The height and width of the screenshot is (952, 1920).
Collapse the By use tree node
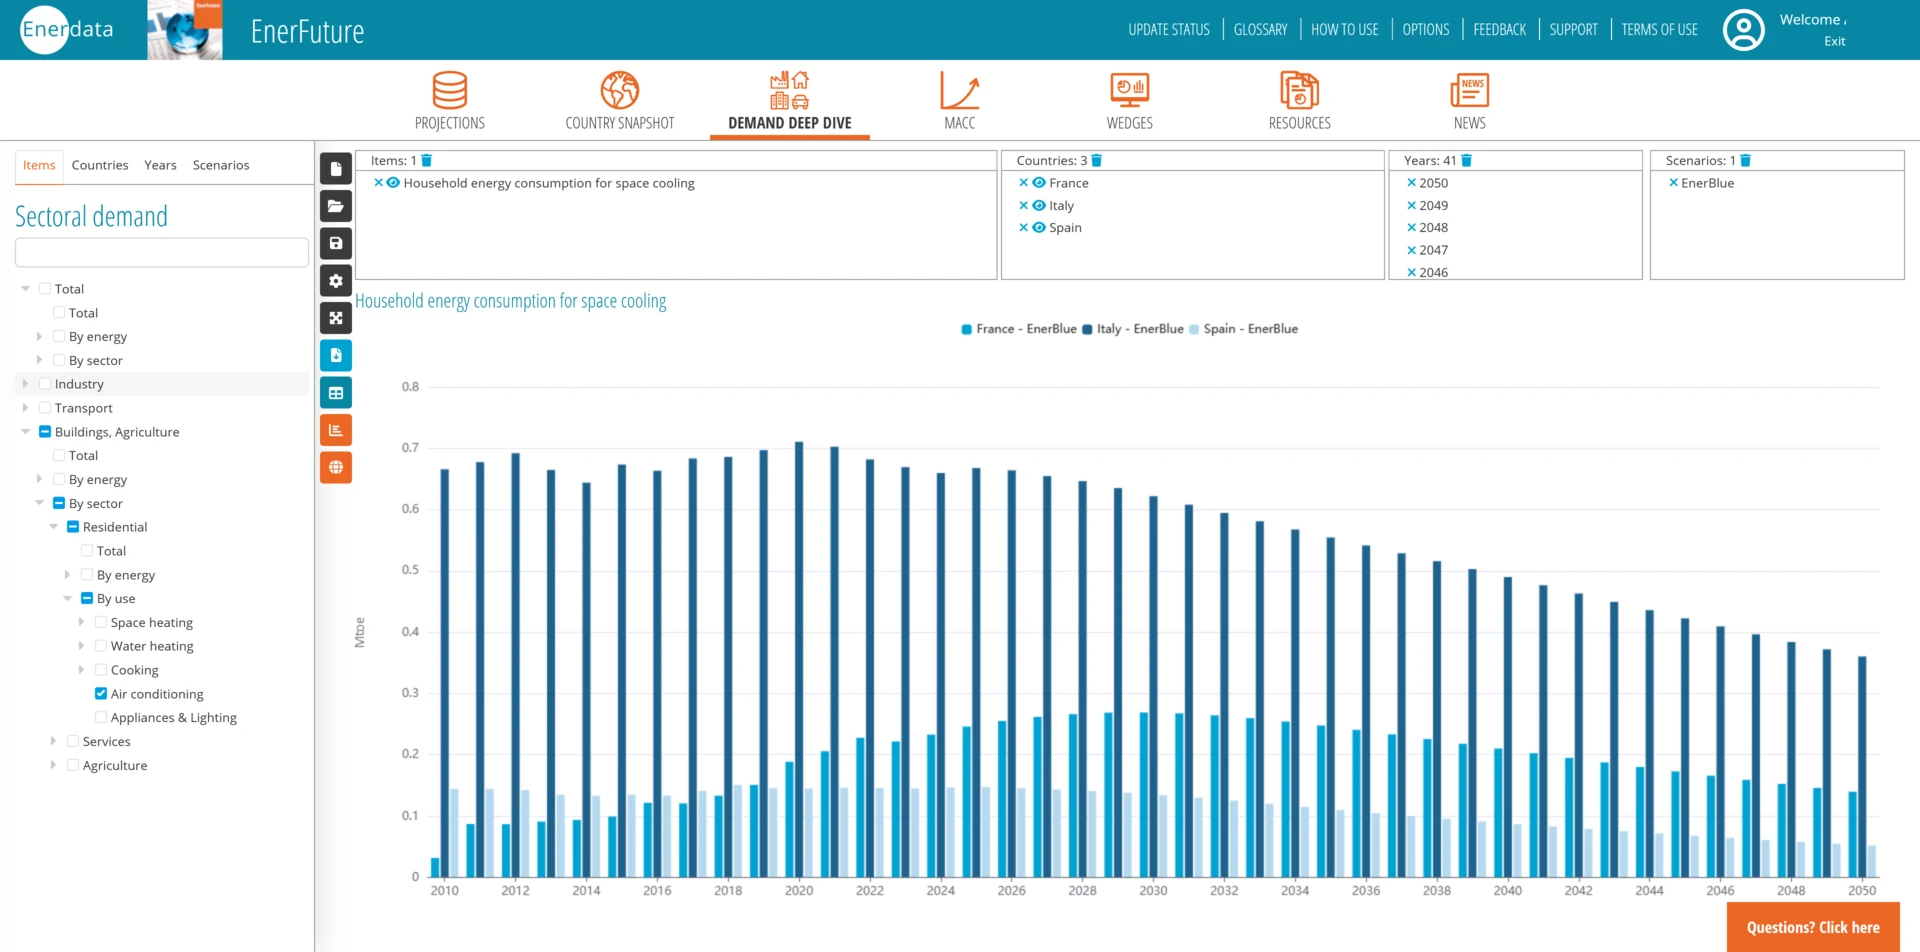(x=67, y=599)
